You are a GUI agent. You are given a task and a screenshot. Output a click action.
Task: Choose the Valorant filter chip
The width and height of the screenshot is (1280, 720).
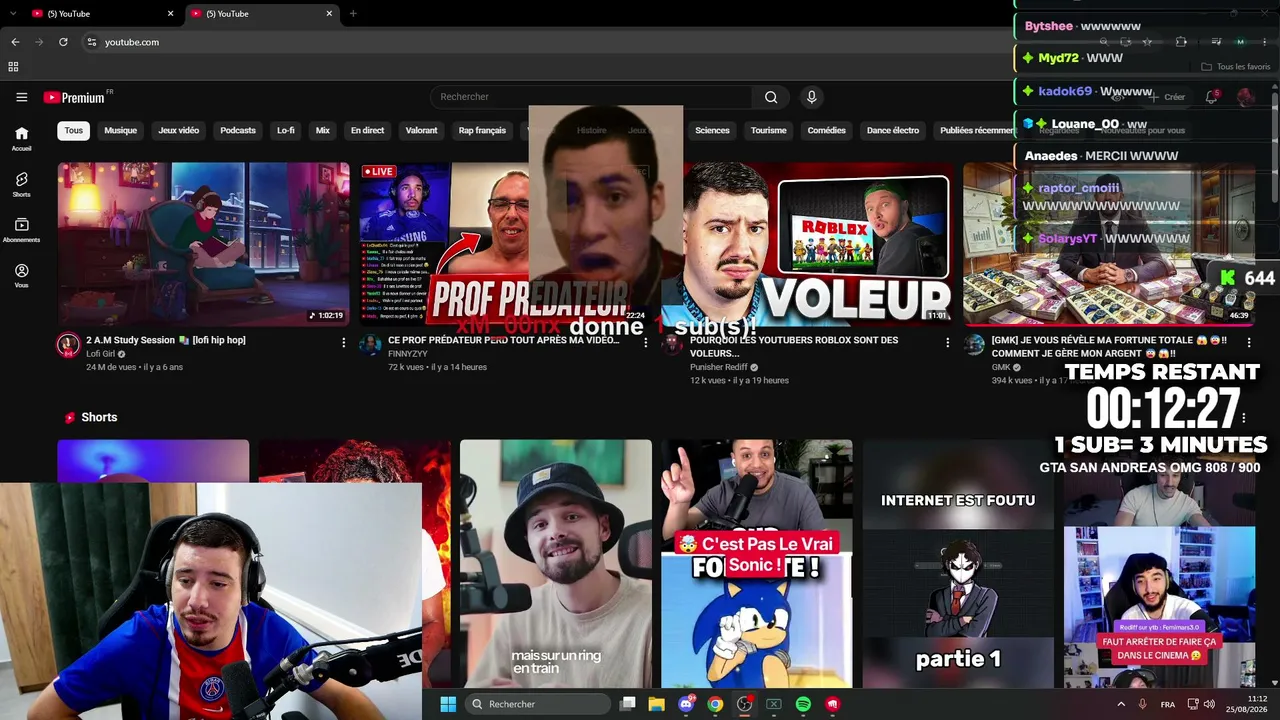tap(422, 130)
